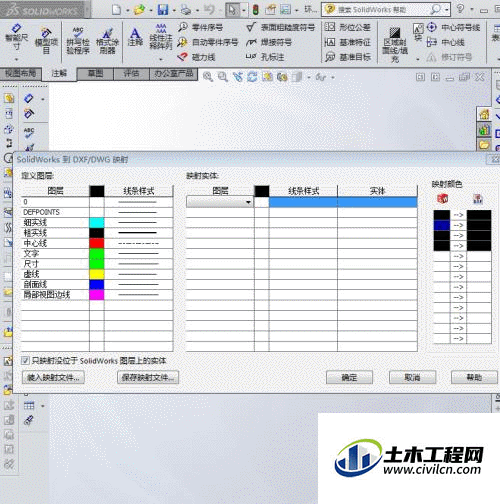This screenshot has width=500, height=504.
Task: Click the New document icon
Action: [116, 10]
